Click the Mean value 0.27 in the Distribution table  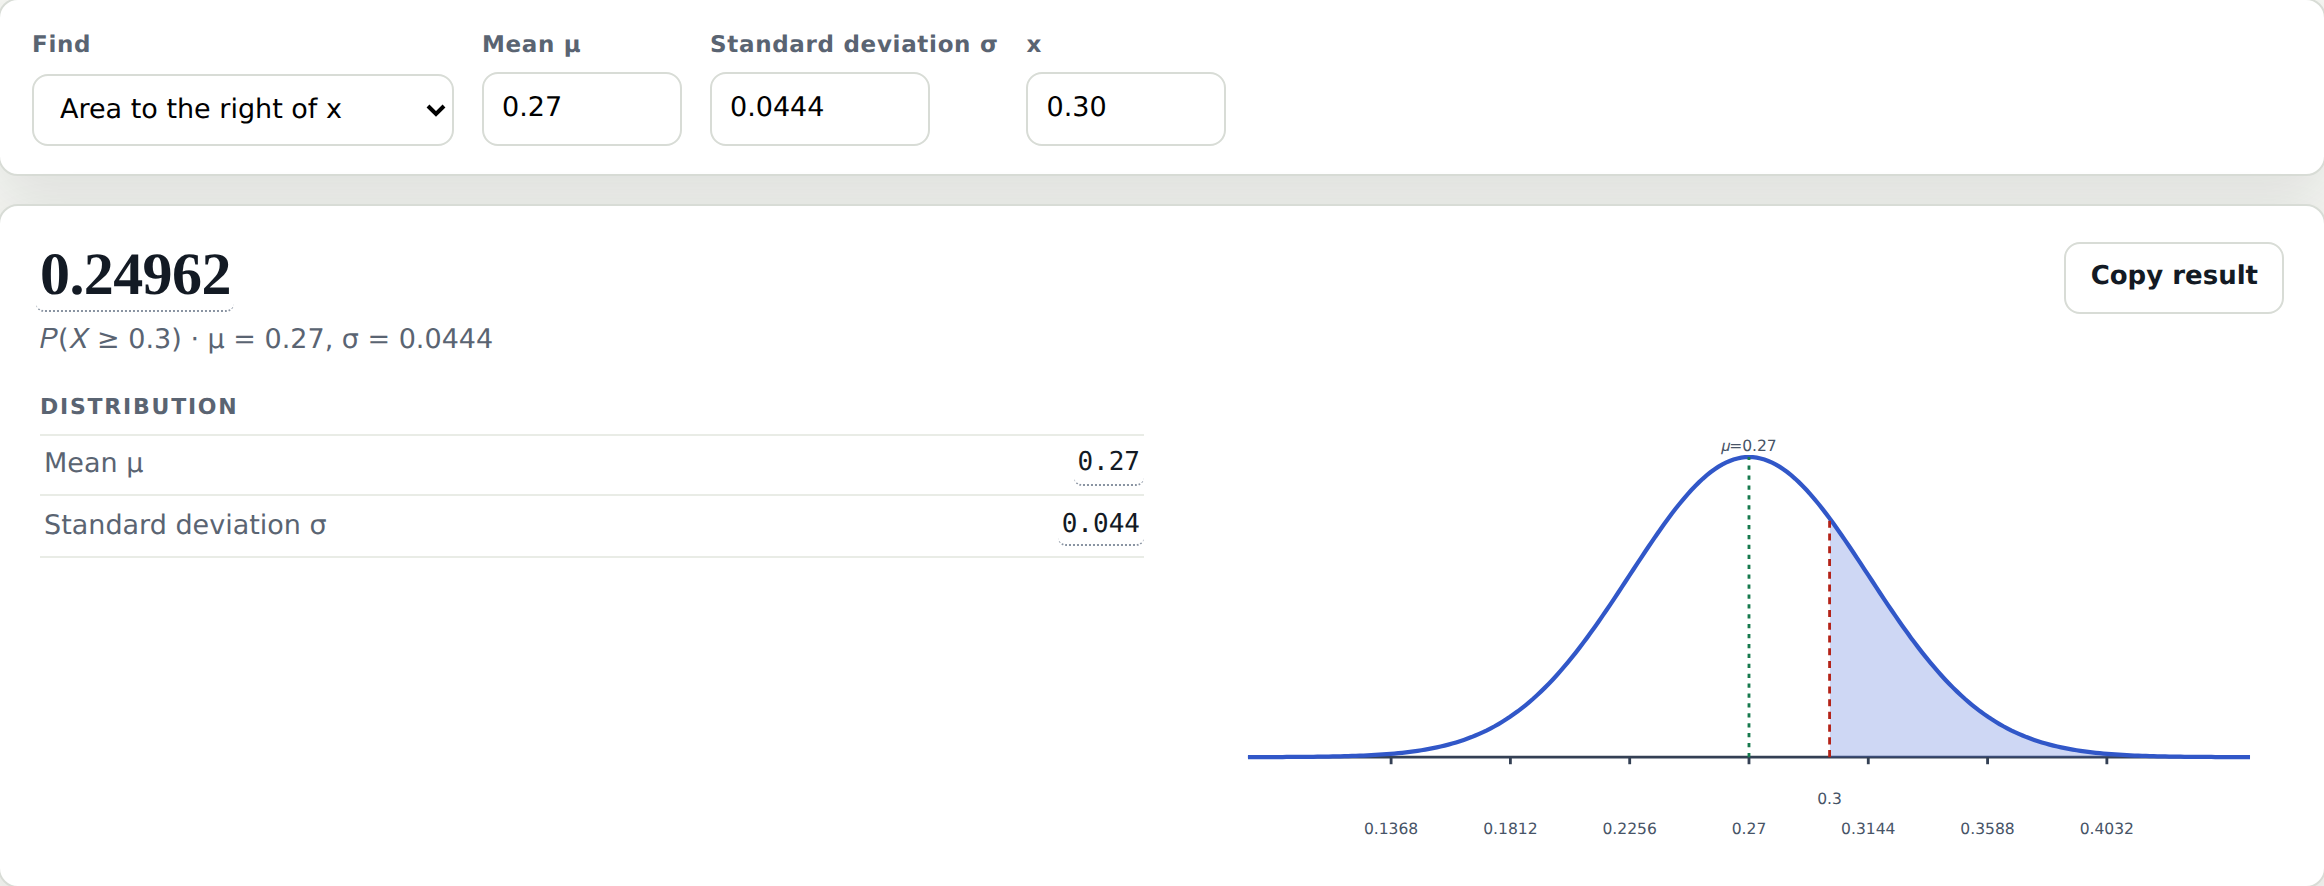point(1108,462)
